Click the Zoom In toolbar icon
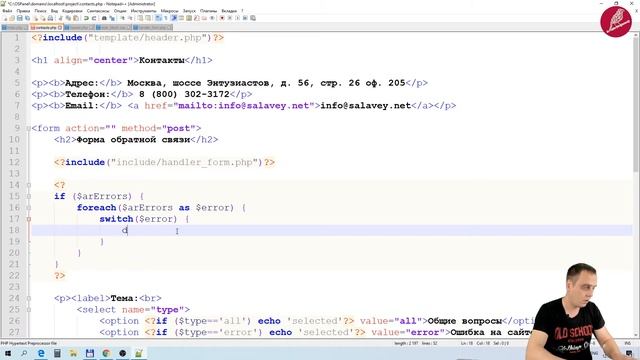The image size is (640, 360). (x=122, y=18)
